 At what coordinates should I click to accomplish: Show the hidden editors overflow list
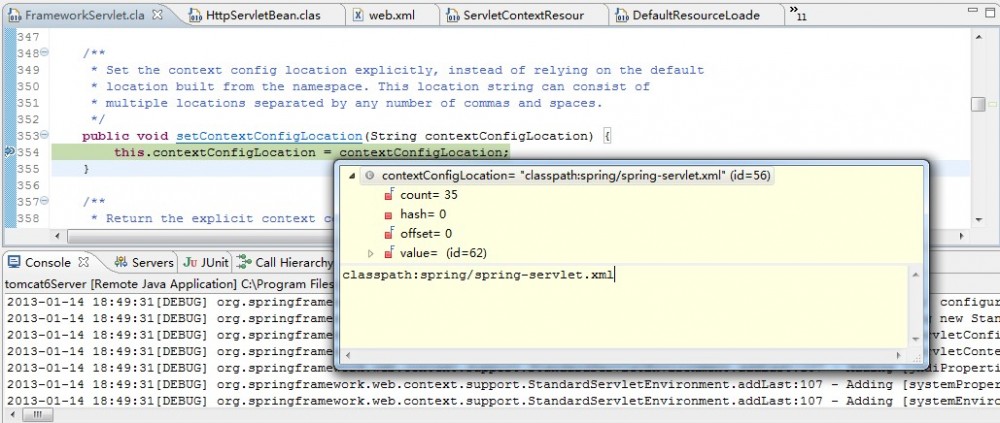[x=797, y=13]
